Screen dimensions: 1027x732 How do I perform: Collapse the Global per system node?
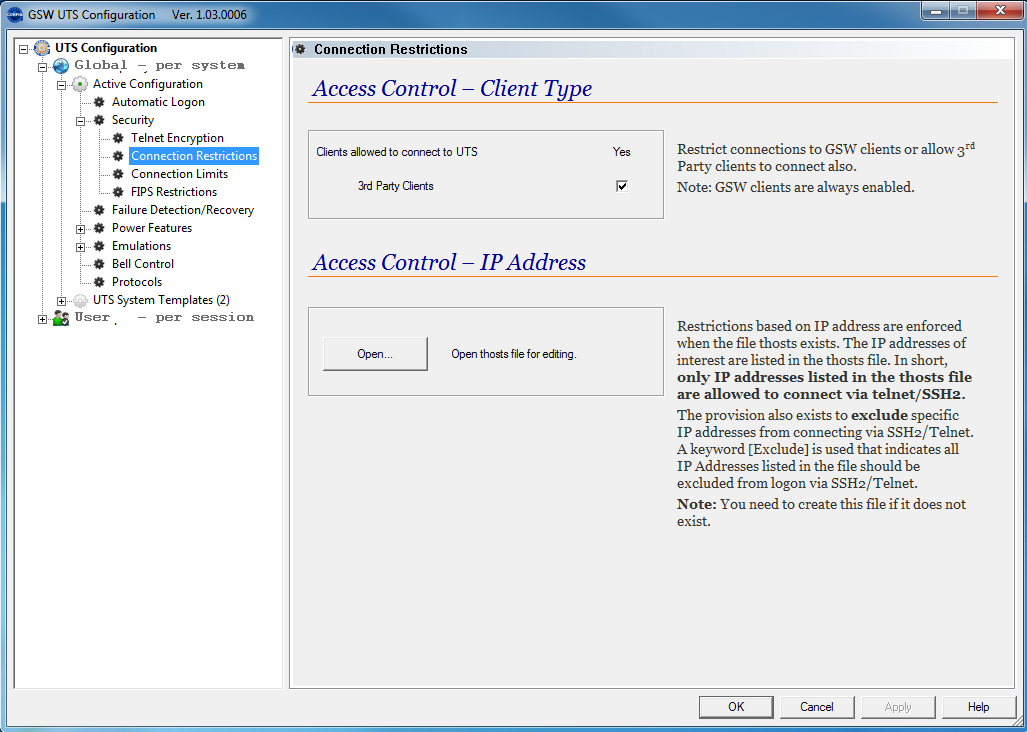tap(43, 67)
